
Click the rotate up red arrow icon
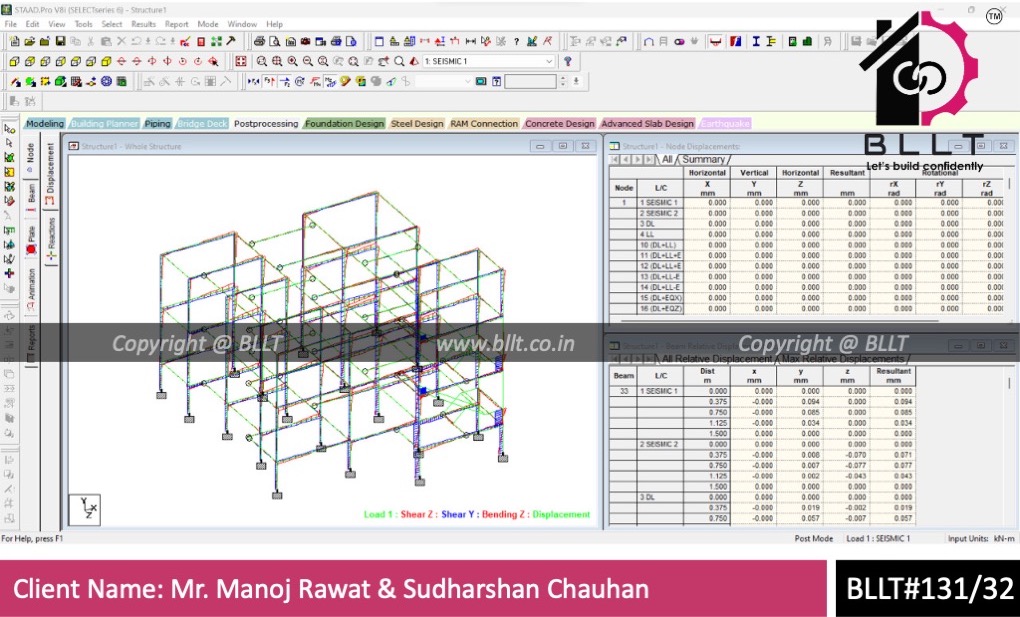point(122,62)
